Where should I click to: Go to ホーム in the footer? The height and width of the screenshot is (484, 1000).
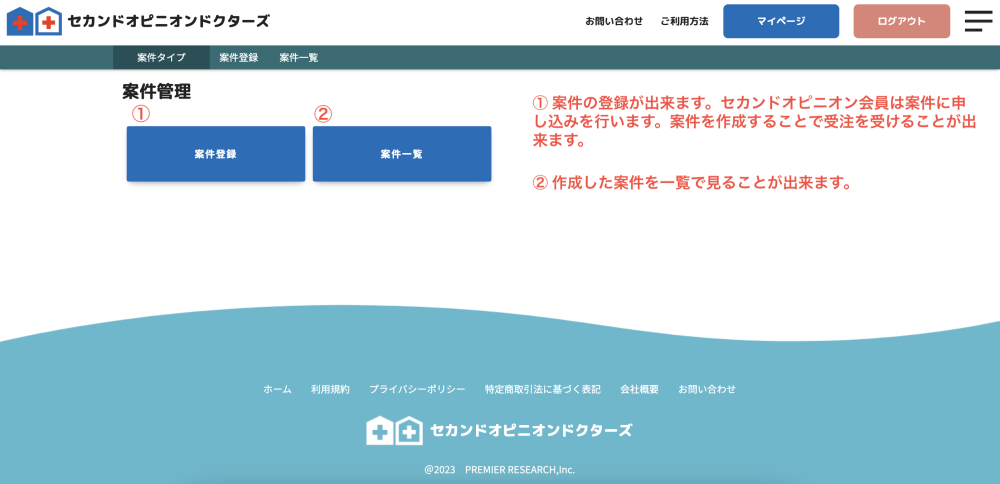pos(277,389)
